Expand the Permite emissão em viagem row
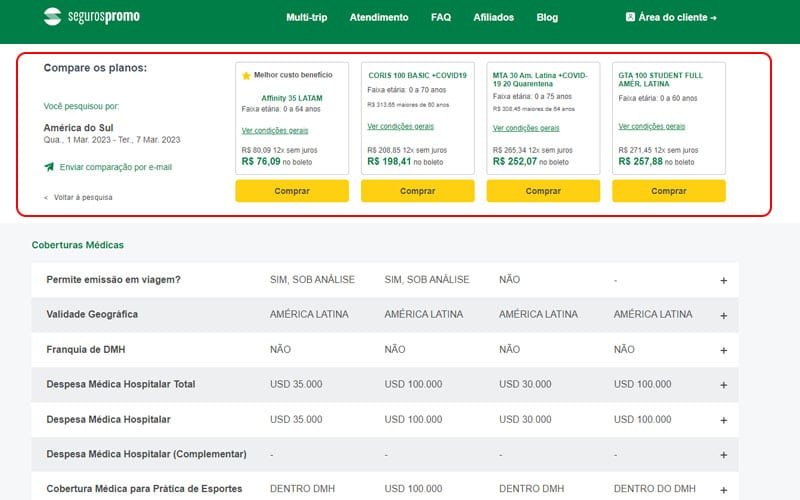 click(723, 281)
